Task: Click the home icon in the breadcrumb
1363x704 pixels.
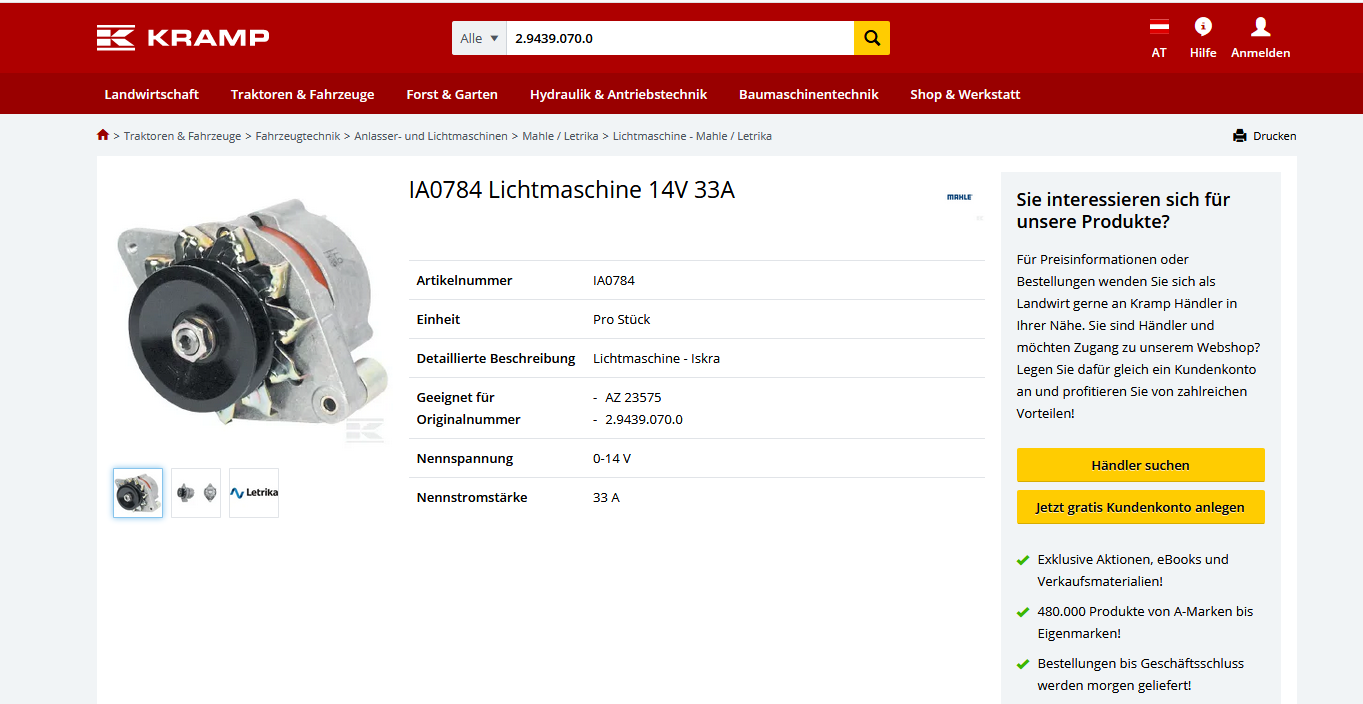Action: point(103,135)
